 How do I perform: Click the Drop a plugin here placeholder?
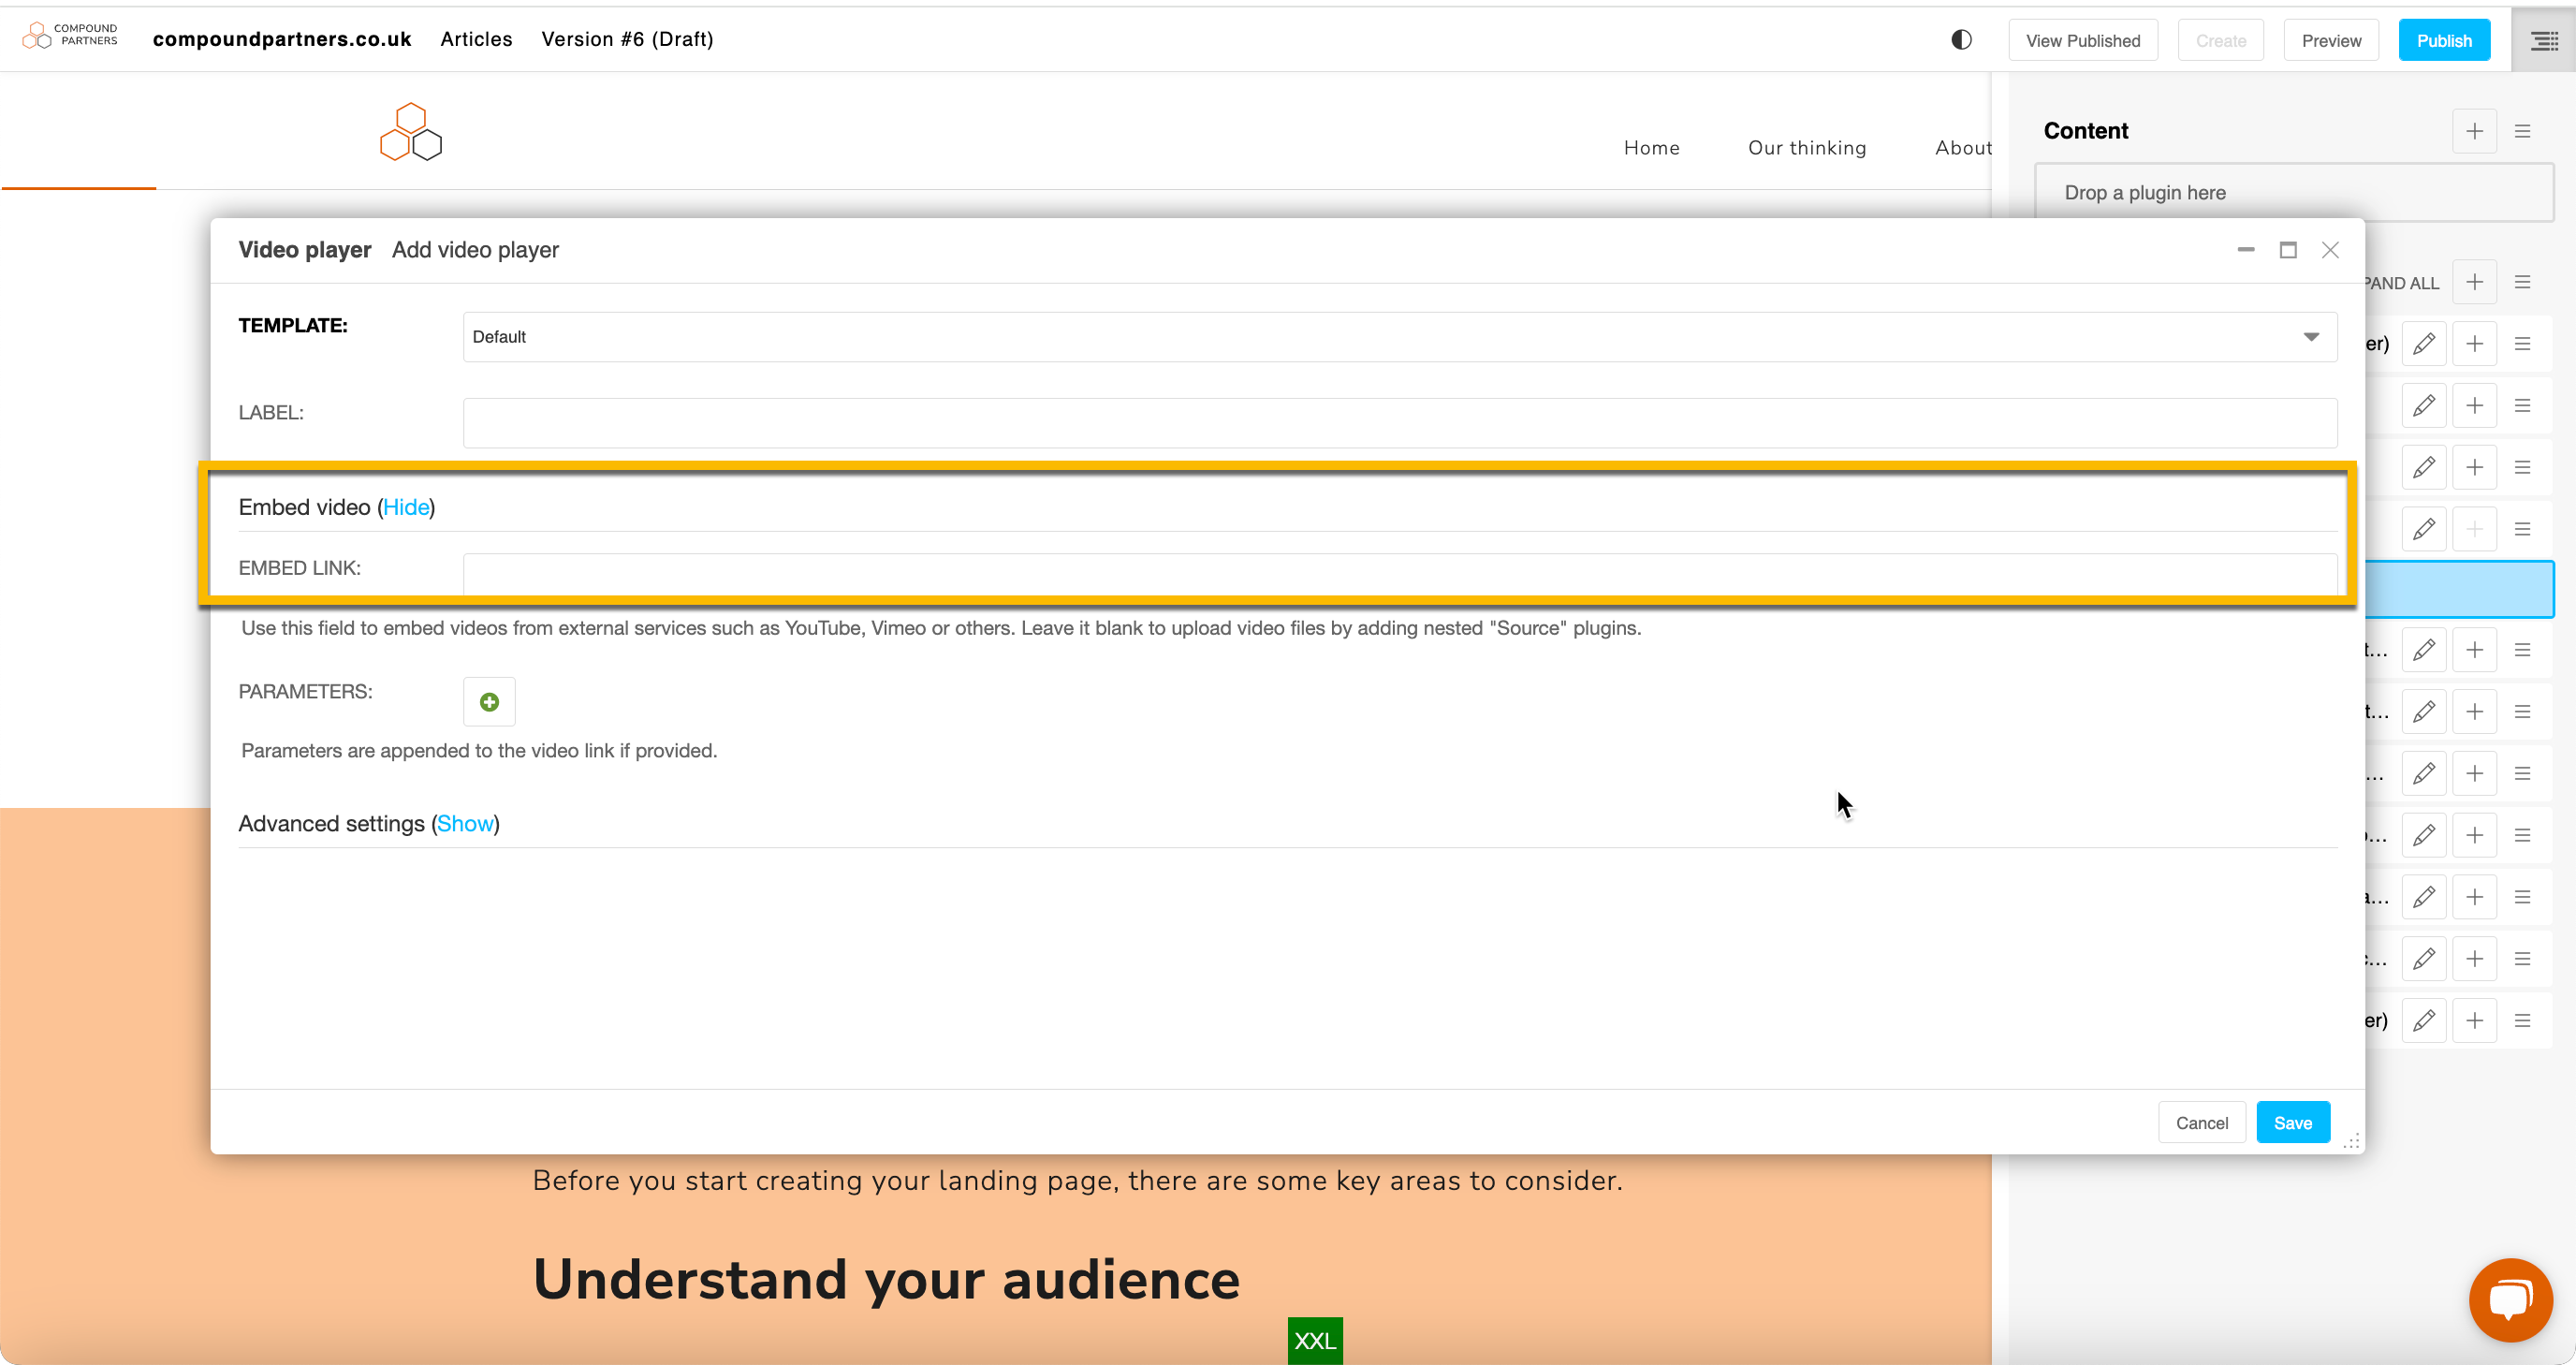[x=2294, y=193]
